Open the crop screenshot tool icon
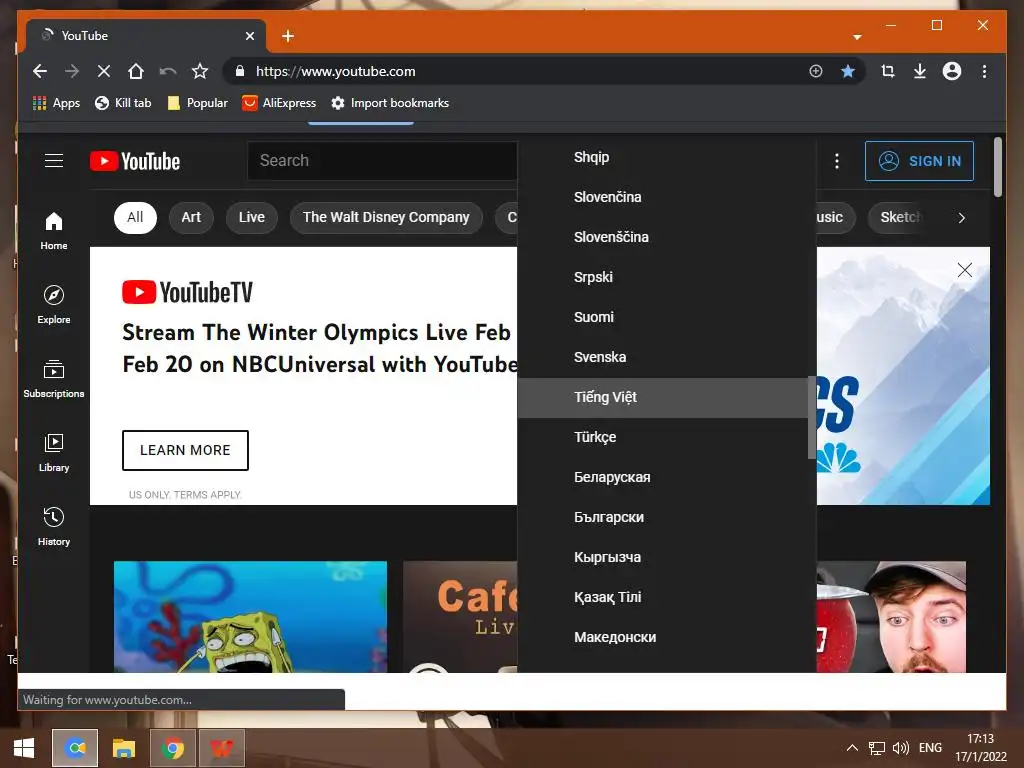This screenshot has height=768, width=1024. [888, 71]
